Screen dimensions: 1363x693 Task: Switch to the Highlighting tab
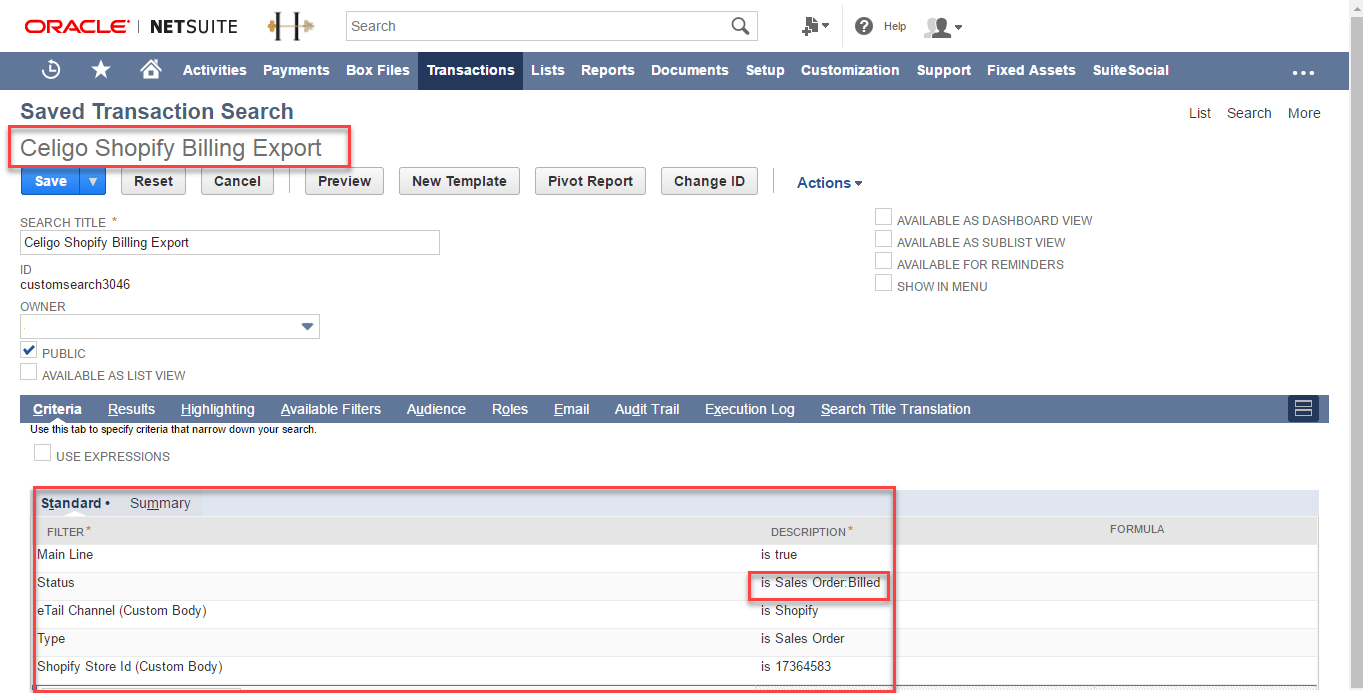[218, 409]
